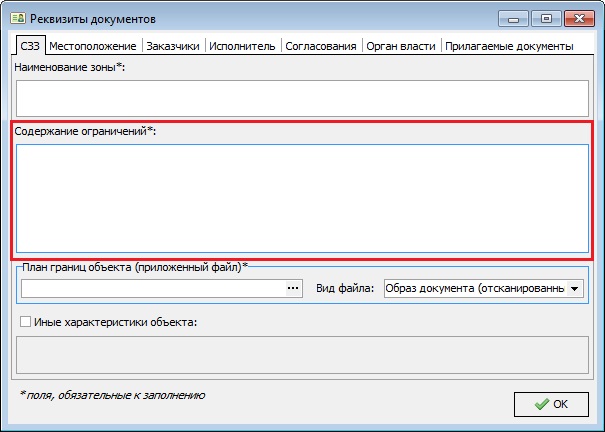Click the План границ объекта file path field
Screen dimensions: 605x432
pyautogui.click(x=152, y=288)
